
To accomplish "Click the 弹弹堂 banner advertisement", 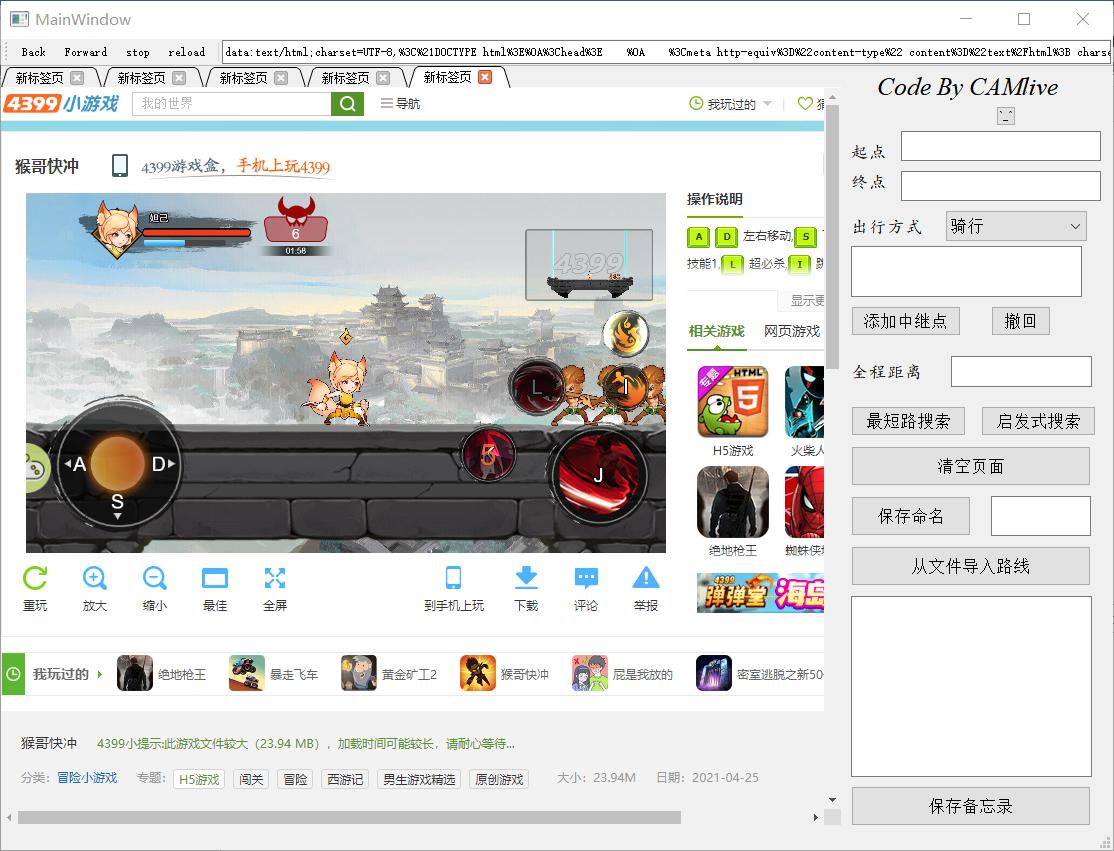I will [x=760, y=593].
